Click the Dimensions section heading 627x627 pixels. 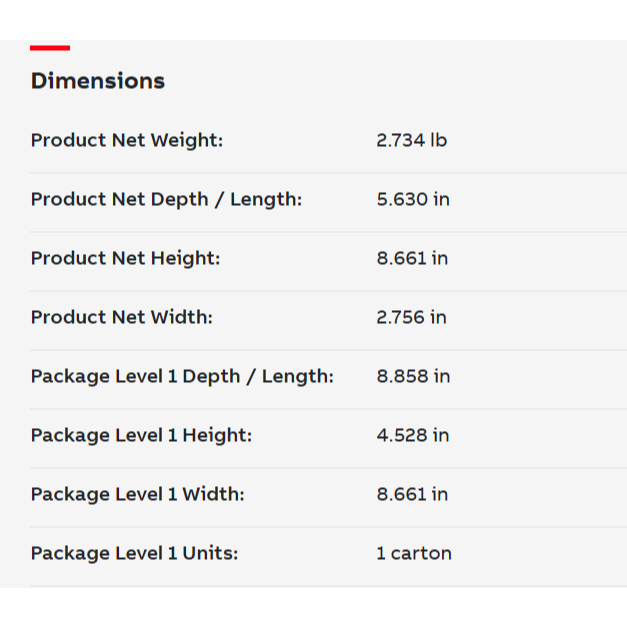[x=98, y=81]
